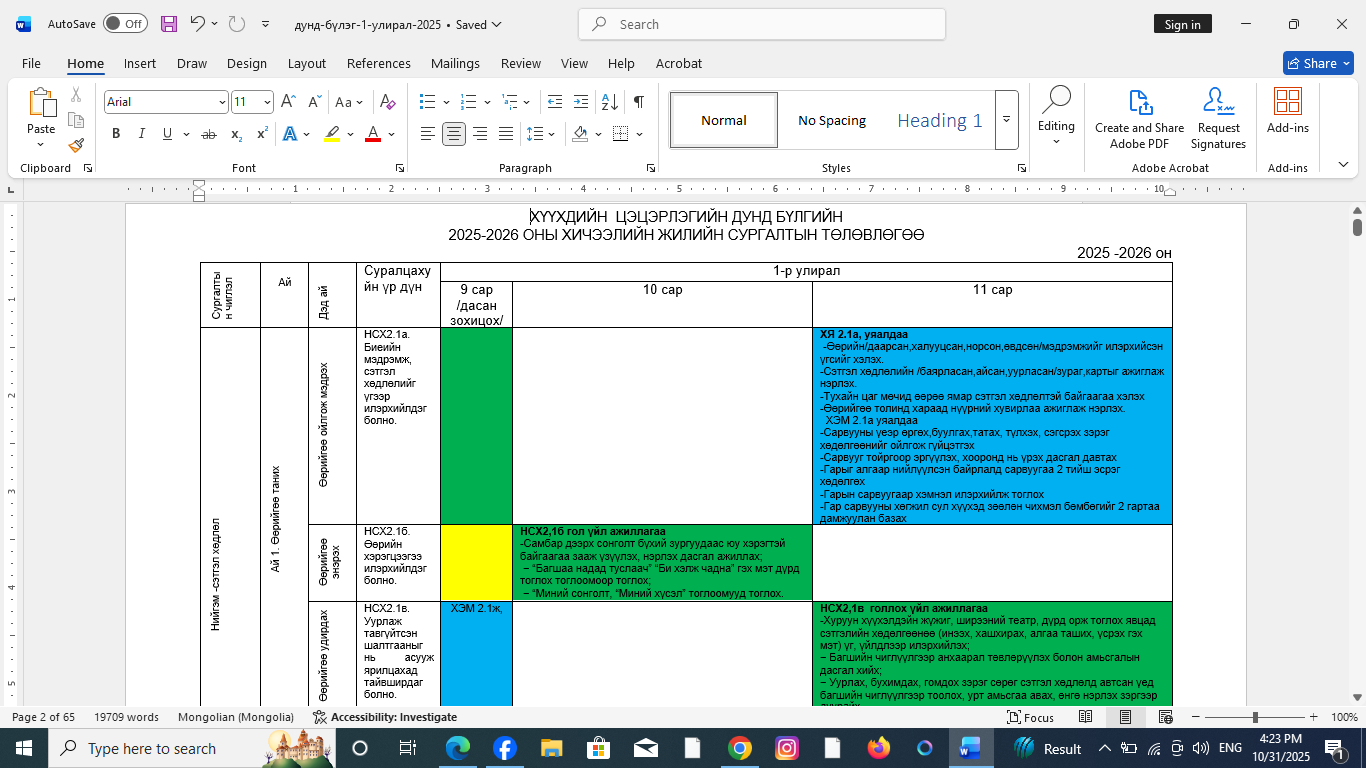Click the Clear All Formatting icon
Image resolution: width=1366 pixels, height=768 pixels.
[x=388, y=102]
